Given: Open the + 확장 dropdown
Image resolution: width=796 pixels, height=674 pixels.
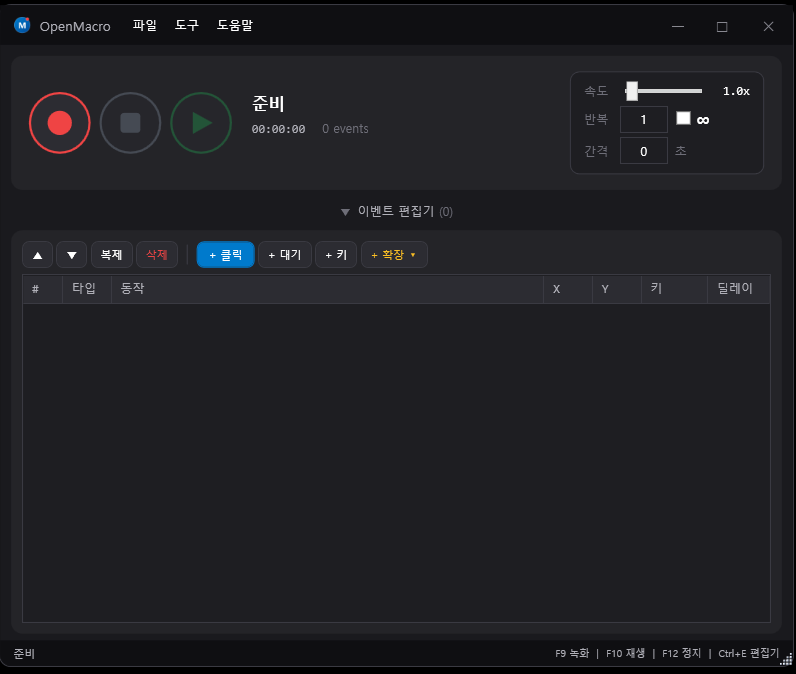Looking at the screenshot, I should point(394,255).
